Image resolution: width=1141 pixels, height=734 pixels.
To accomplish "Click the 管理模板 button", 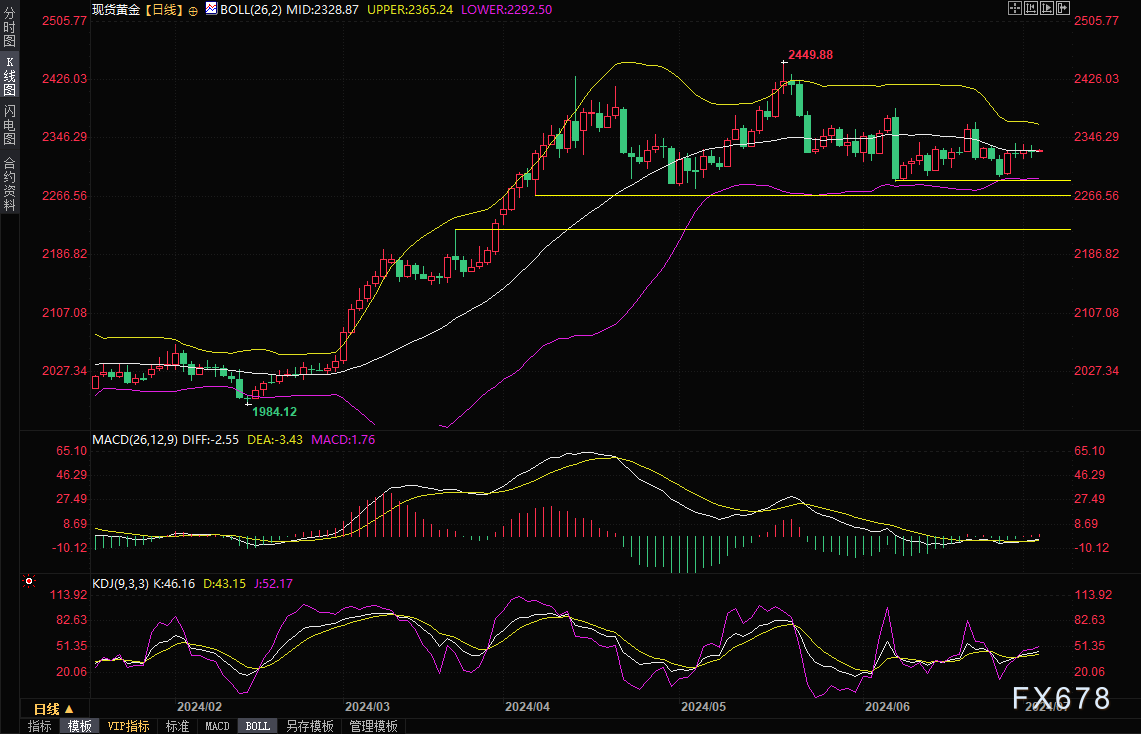I will click(373, 726).
